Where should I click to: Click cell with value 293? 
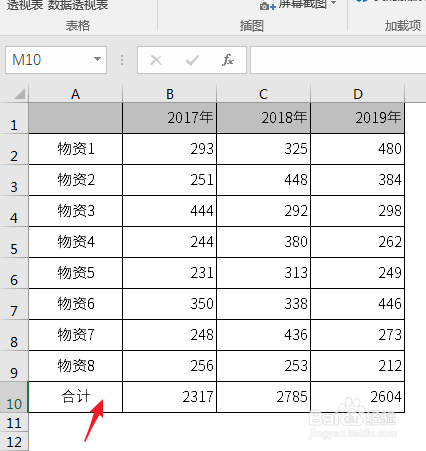170,149
